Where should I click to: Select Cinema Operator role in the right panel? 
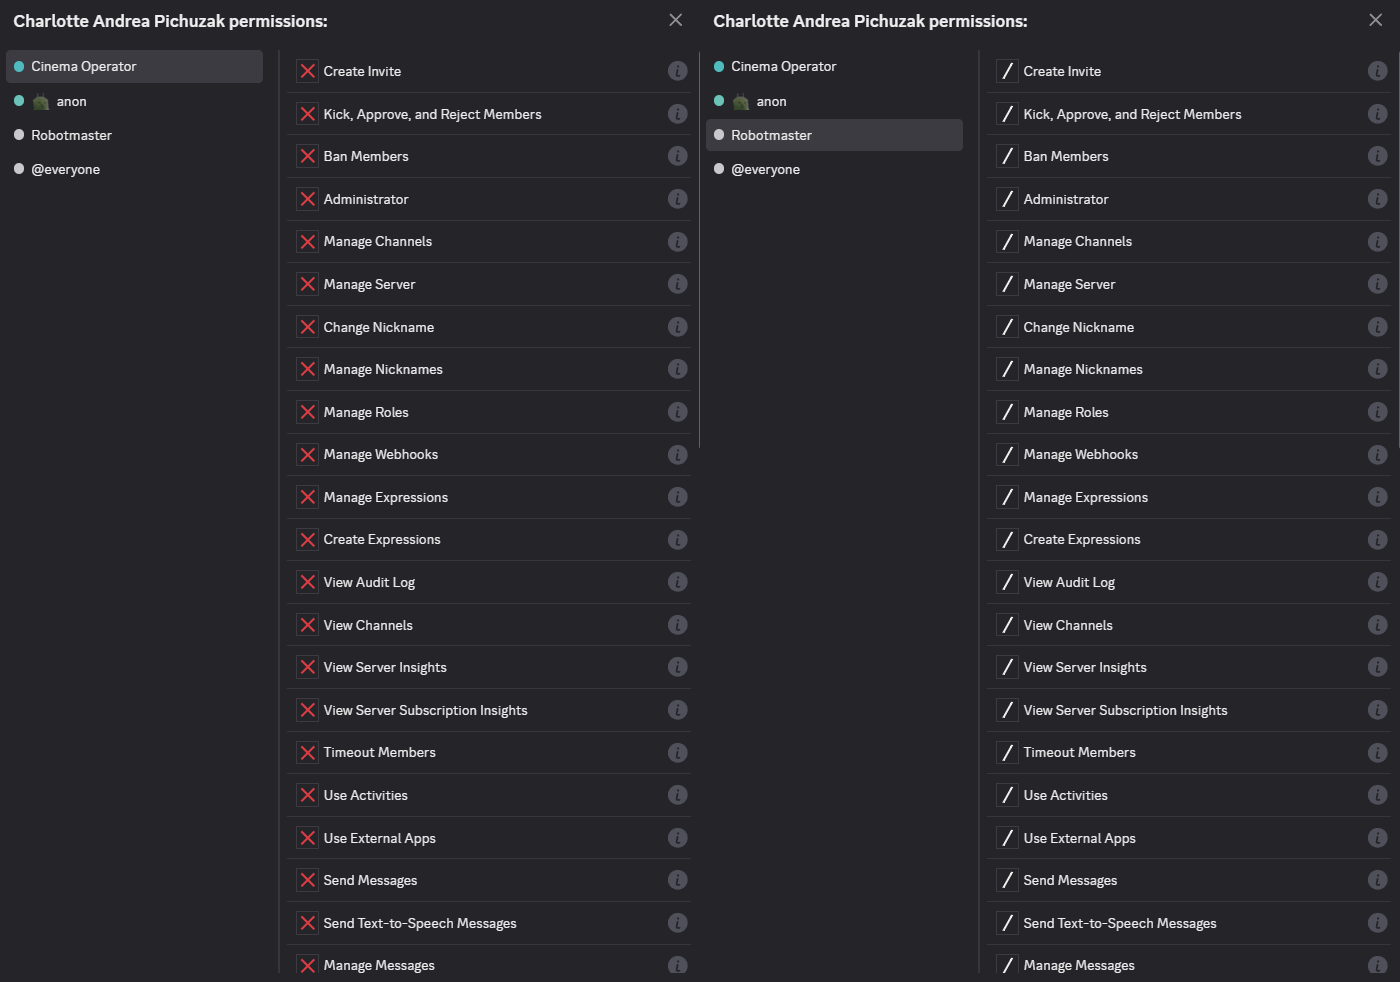click(834, 66)
